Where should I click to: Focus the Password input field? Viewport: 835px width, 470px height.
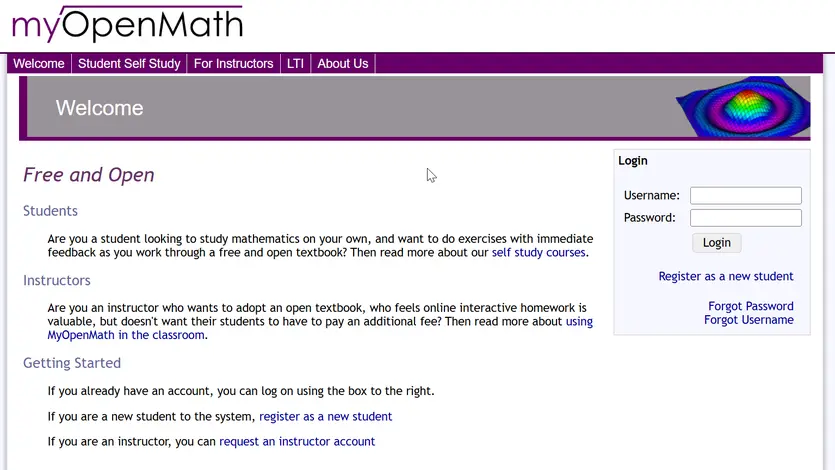pyautogui.click(x=745, y=218)
